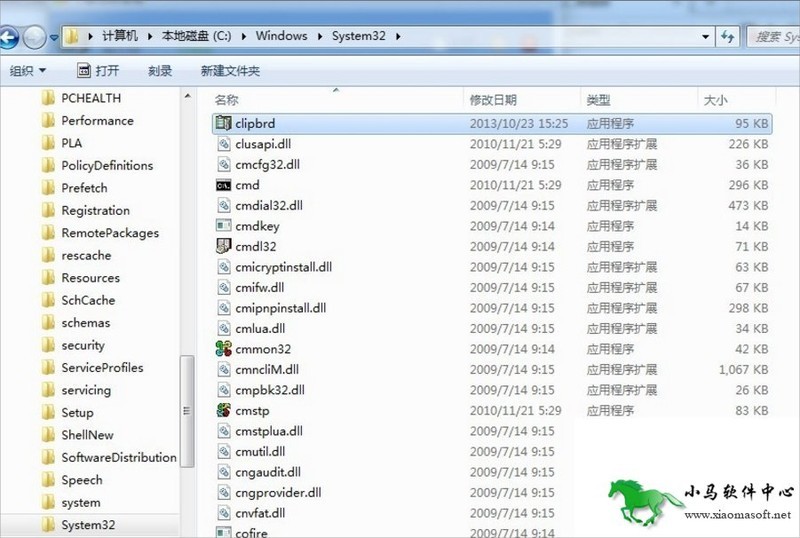800x538 pixels.
Task: Open the PCHEALTH folder in tree
Action: [x=81, y=98]
